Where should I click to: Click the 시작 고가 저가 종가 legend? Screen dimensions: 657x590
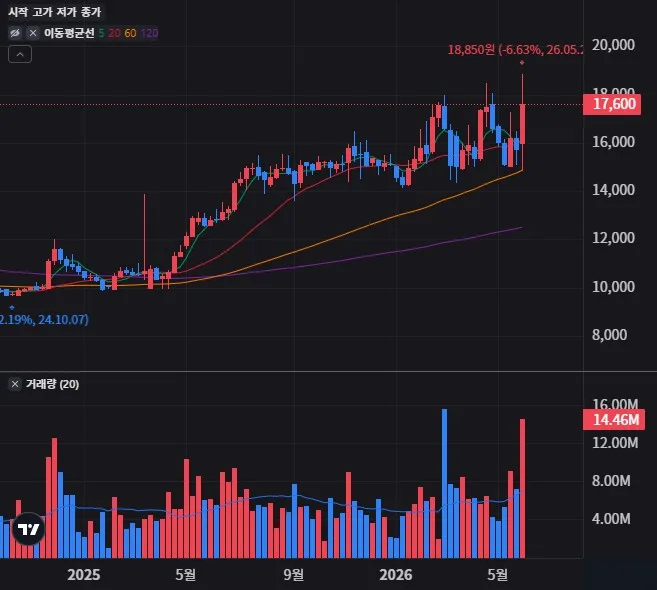pos(55,12)
